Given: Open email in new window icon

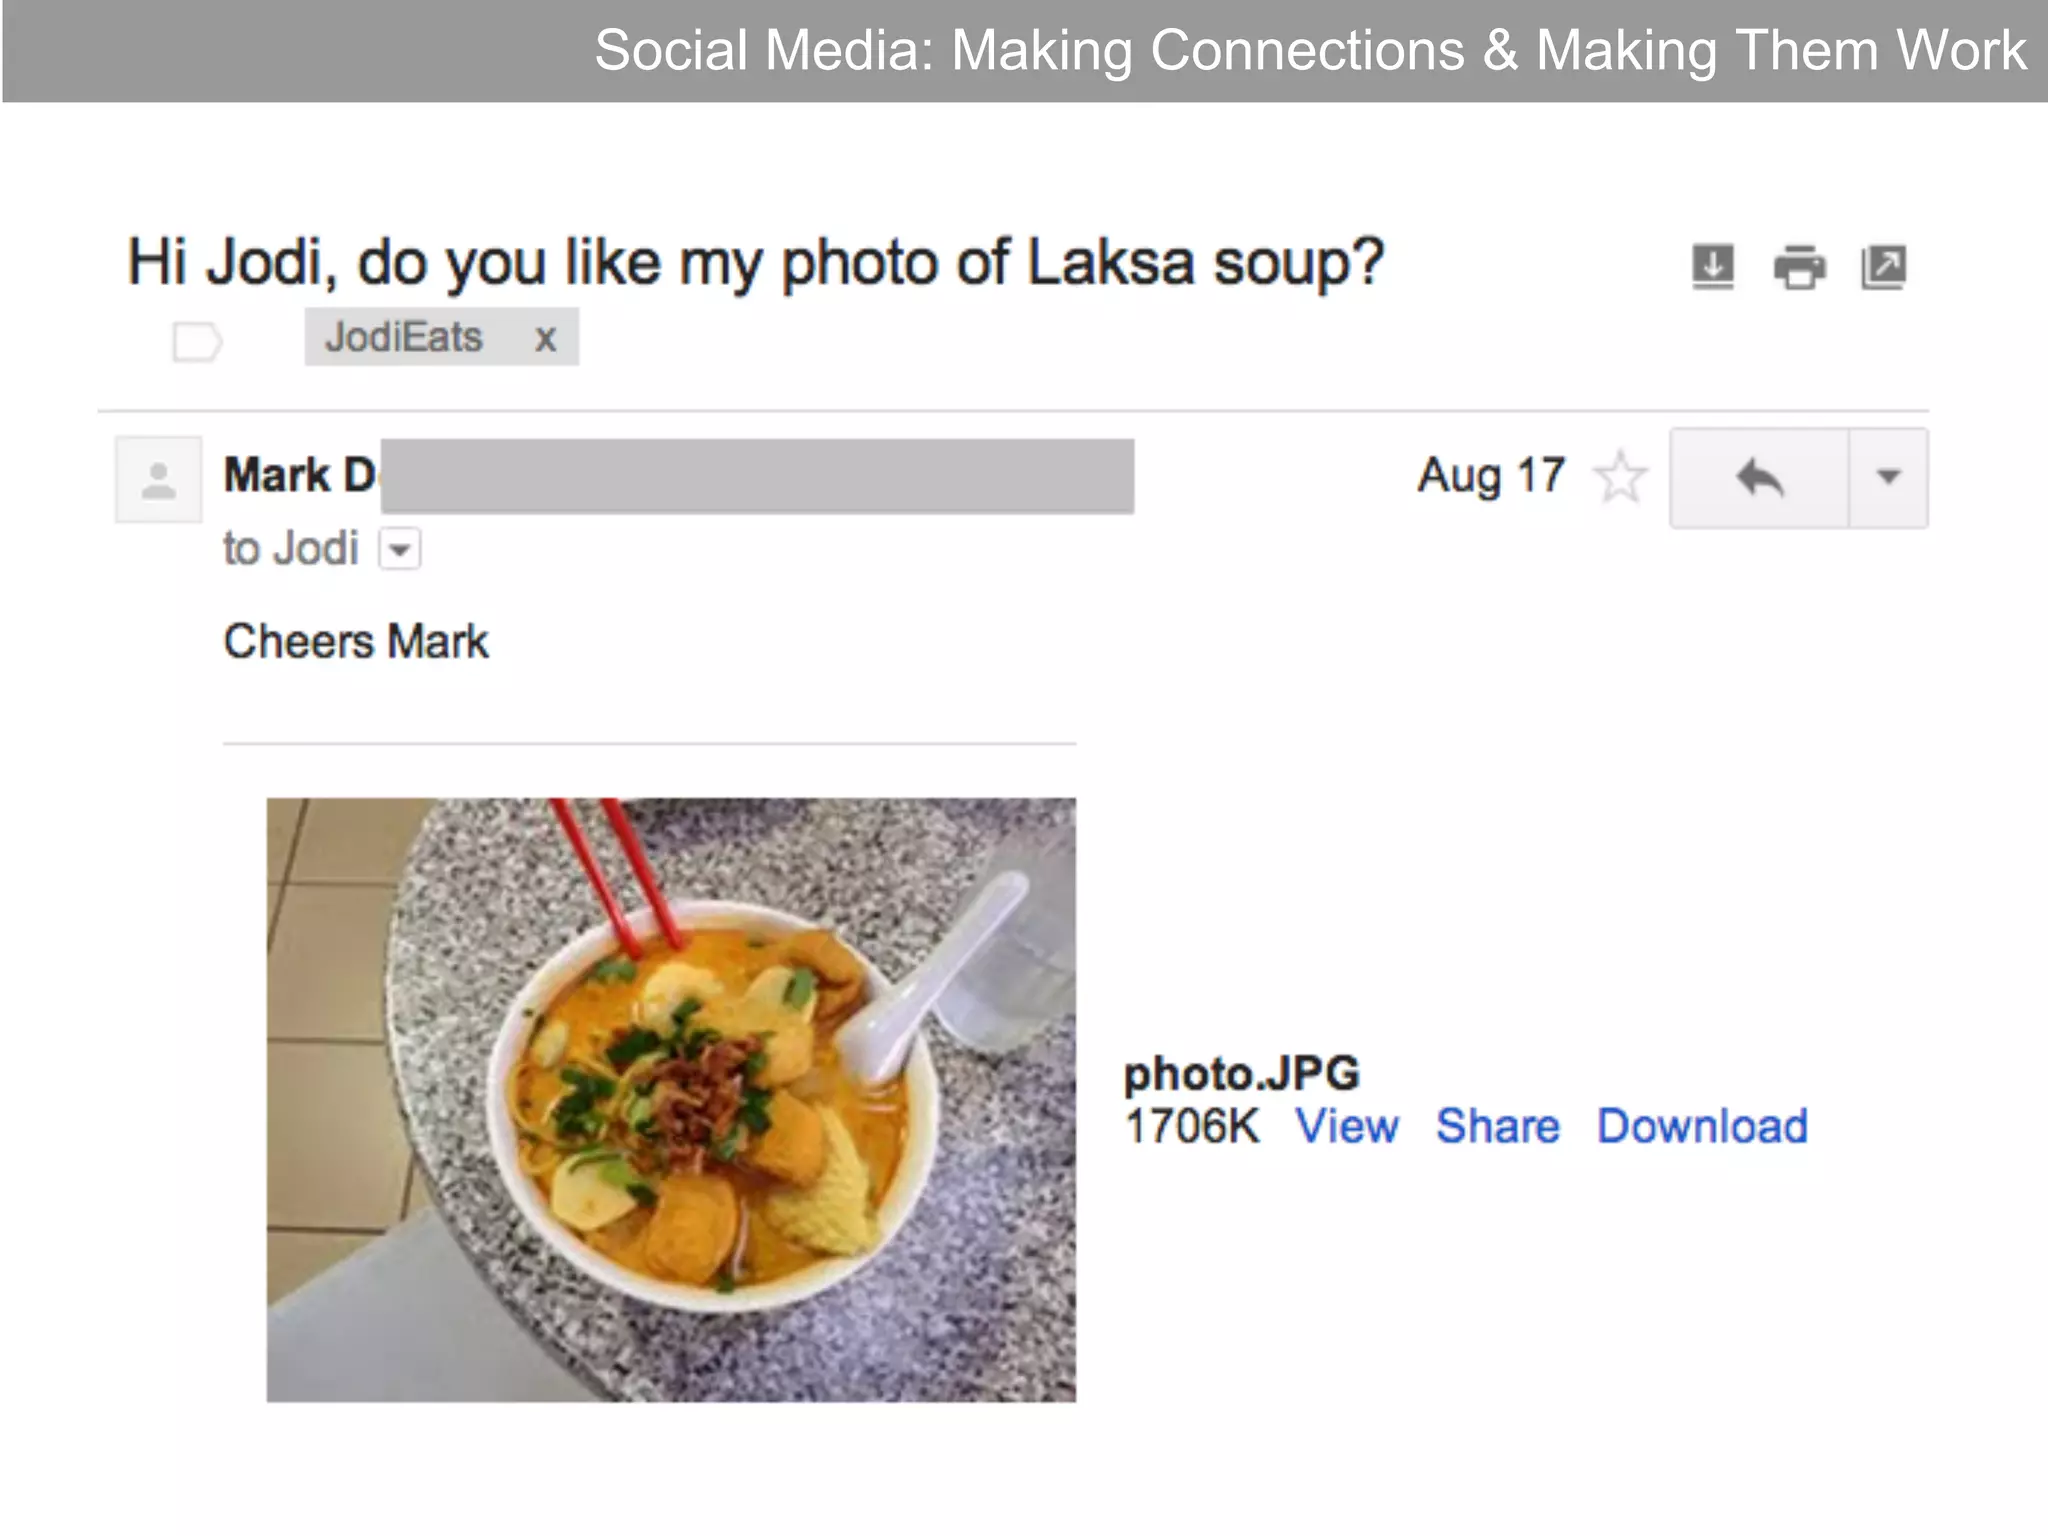Looking at the screenshot, I should click(1884, 267).
